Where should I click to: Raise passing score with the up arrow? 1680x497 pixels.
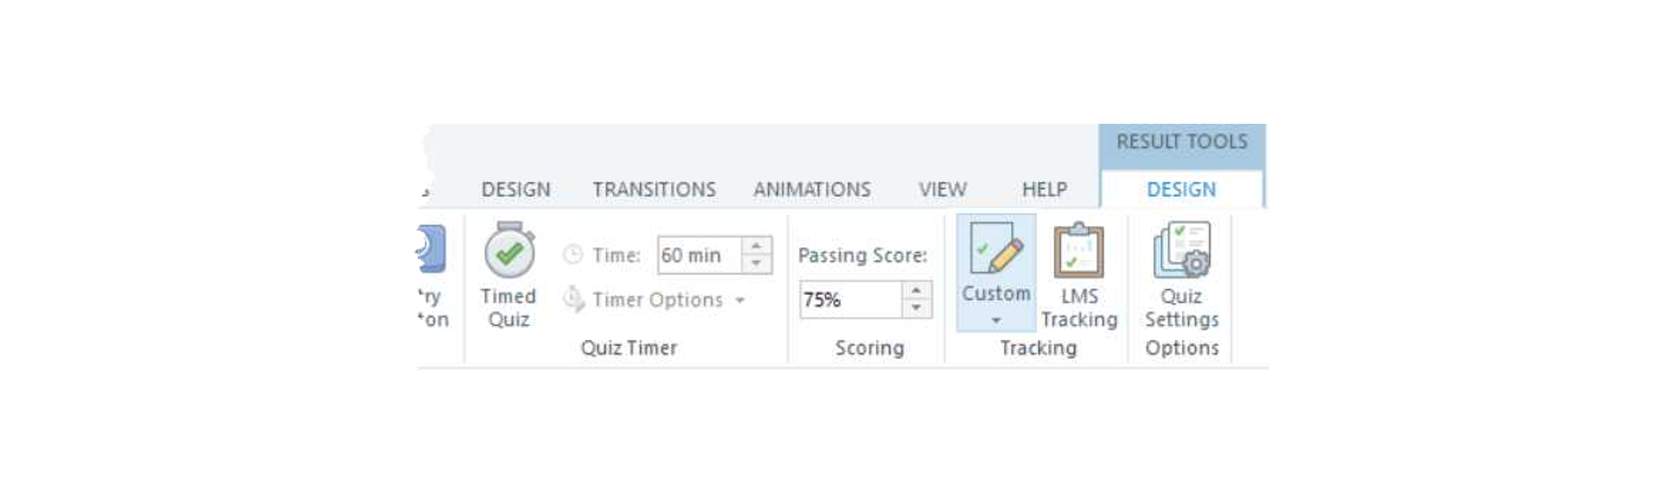917,290
